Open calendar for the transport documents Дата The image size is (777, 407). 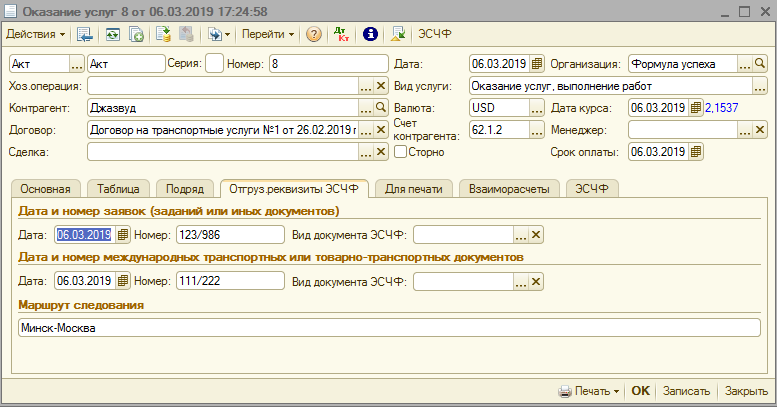pyautogui.click(x=123, y=281)
